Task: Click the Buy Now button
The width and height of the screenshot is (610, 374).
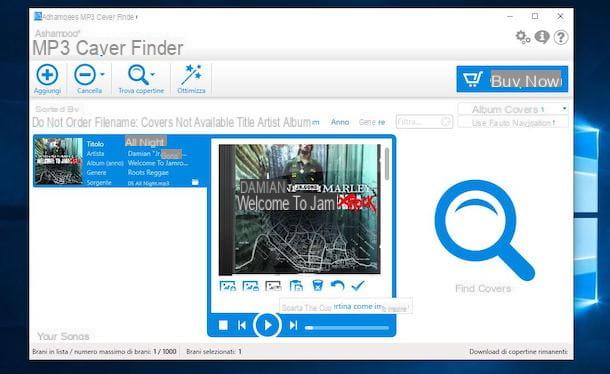Action: point(512,79)
